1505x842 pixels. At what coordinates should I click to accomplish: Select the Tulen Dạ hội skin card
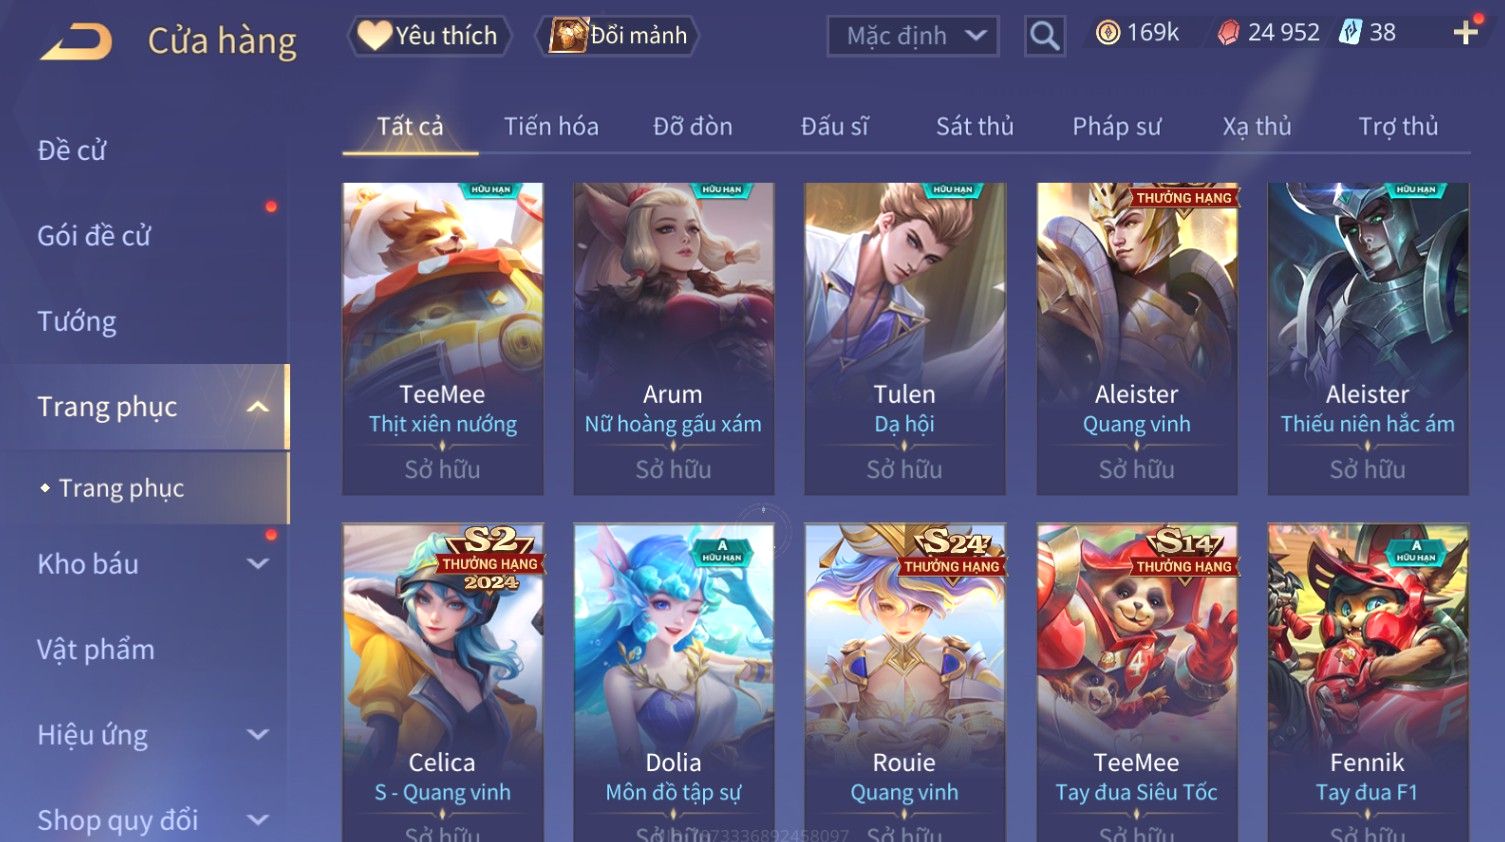(905, 338)
